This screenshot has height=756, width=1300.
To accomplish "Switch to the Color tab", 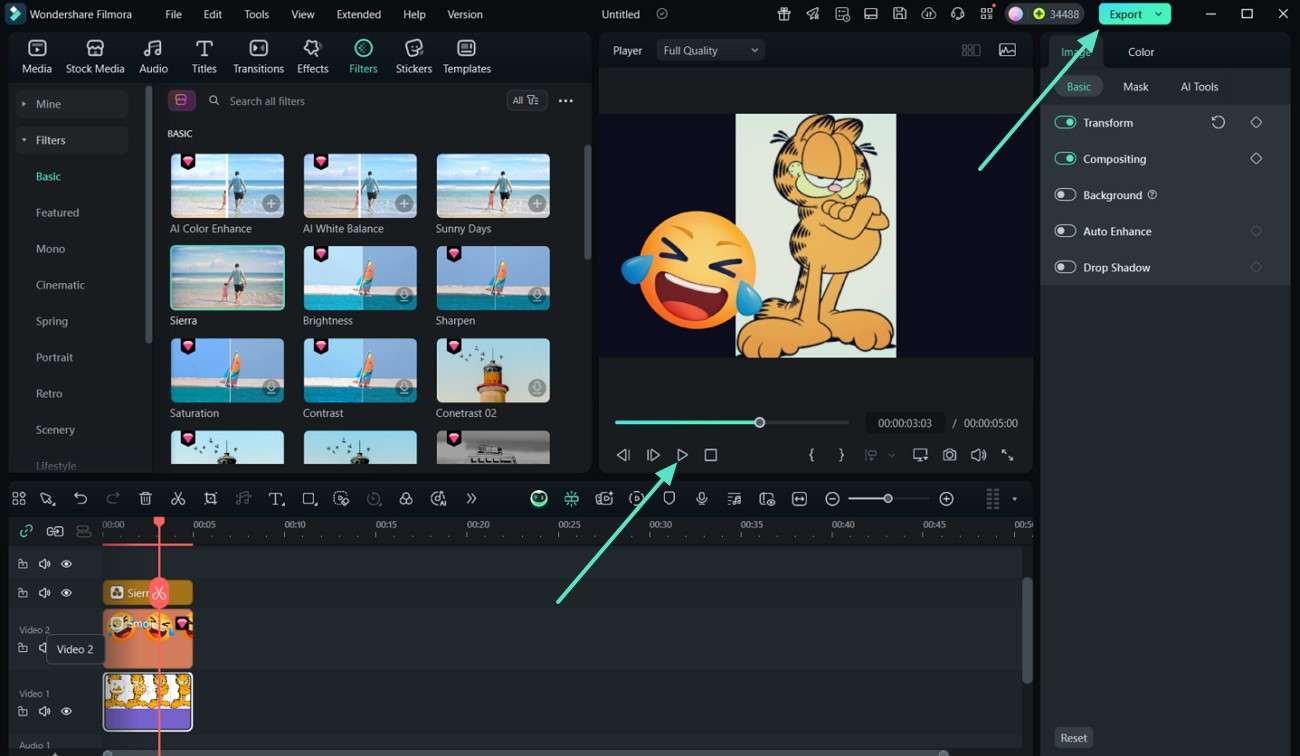I will coord(1141,52).
